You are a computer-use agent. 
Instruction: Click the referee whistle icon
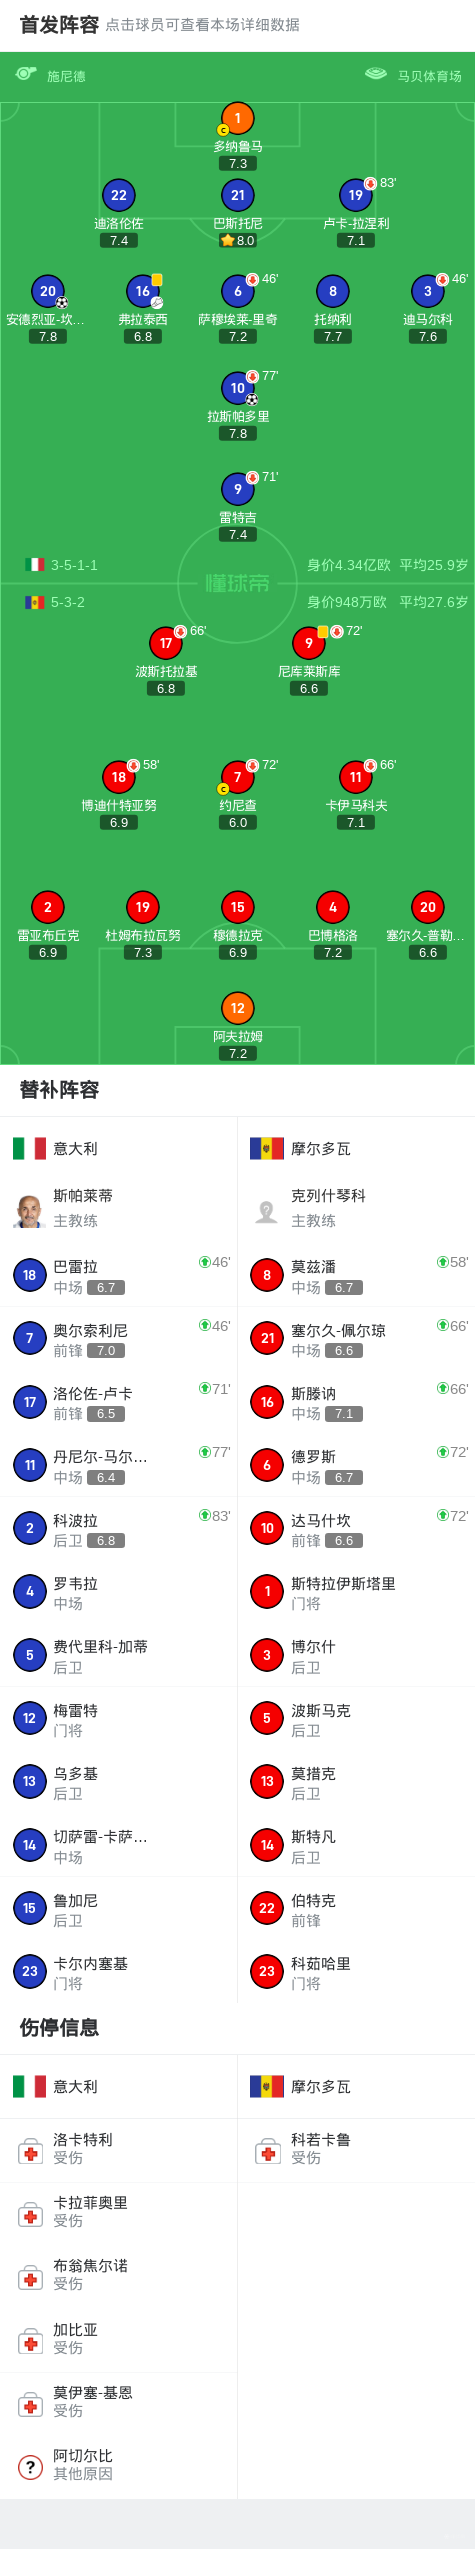click(26, 74)
